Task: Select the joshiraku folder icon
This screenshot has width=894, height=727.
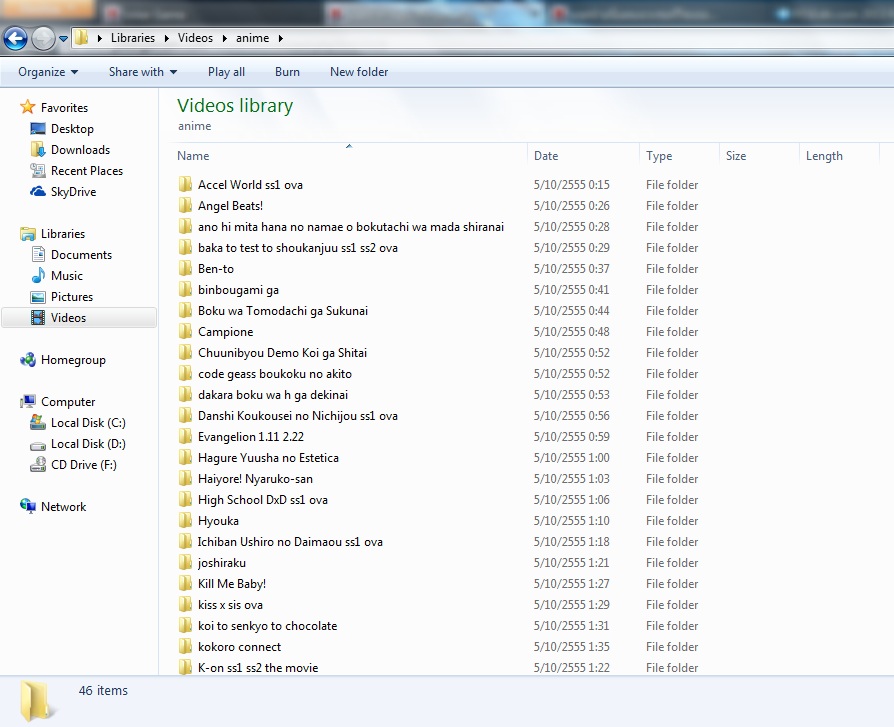Action: click(x=185, y=562)
